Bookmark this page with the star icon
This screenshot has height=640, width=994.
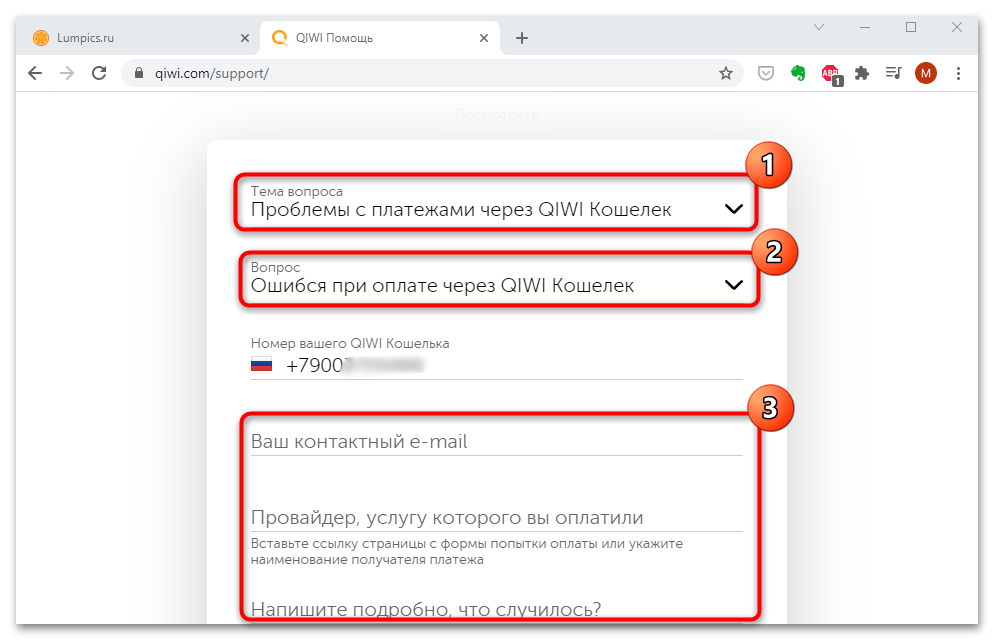pyautogui.click(x=726, y=73)
